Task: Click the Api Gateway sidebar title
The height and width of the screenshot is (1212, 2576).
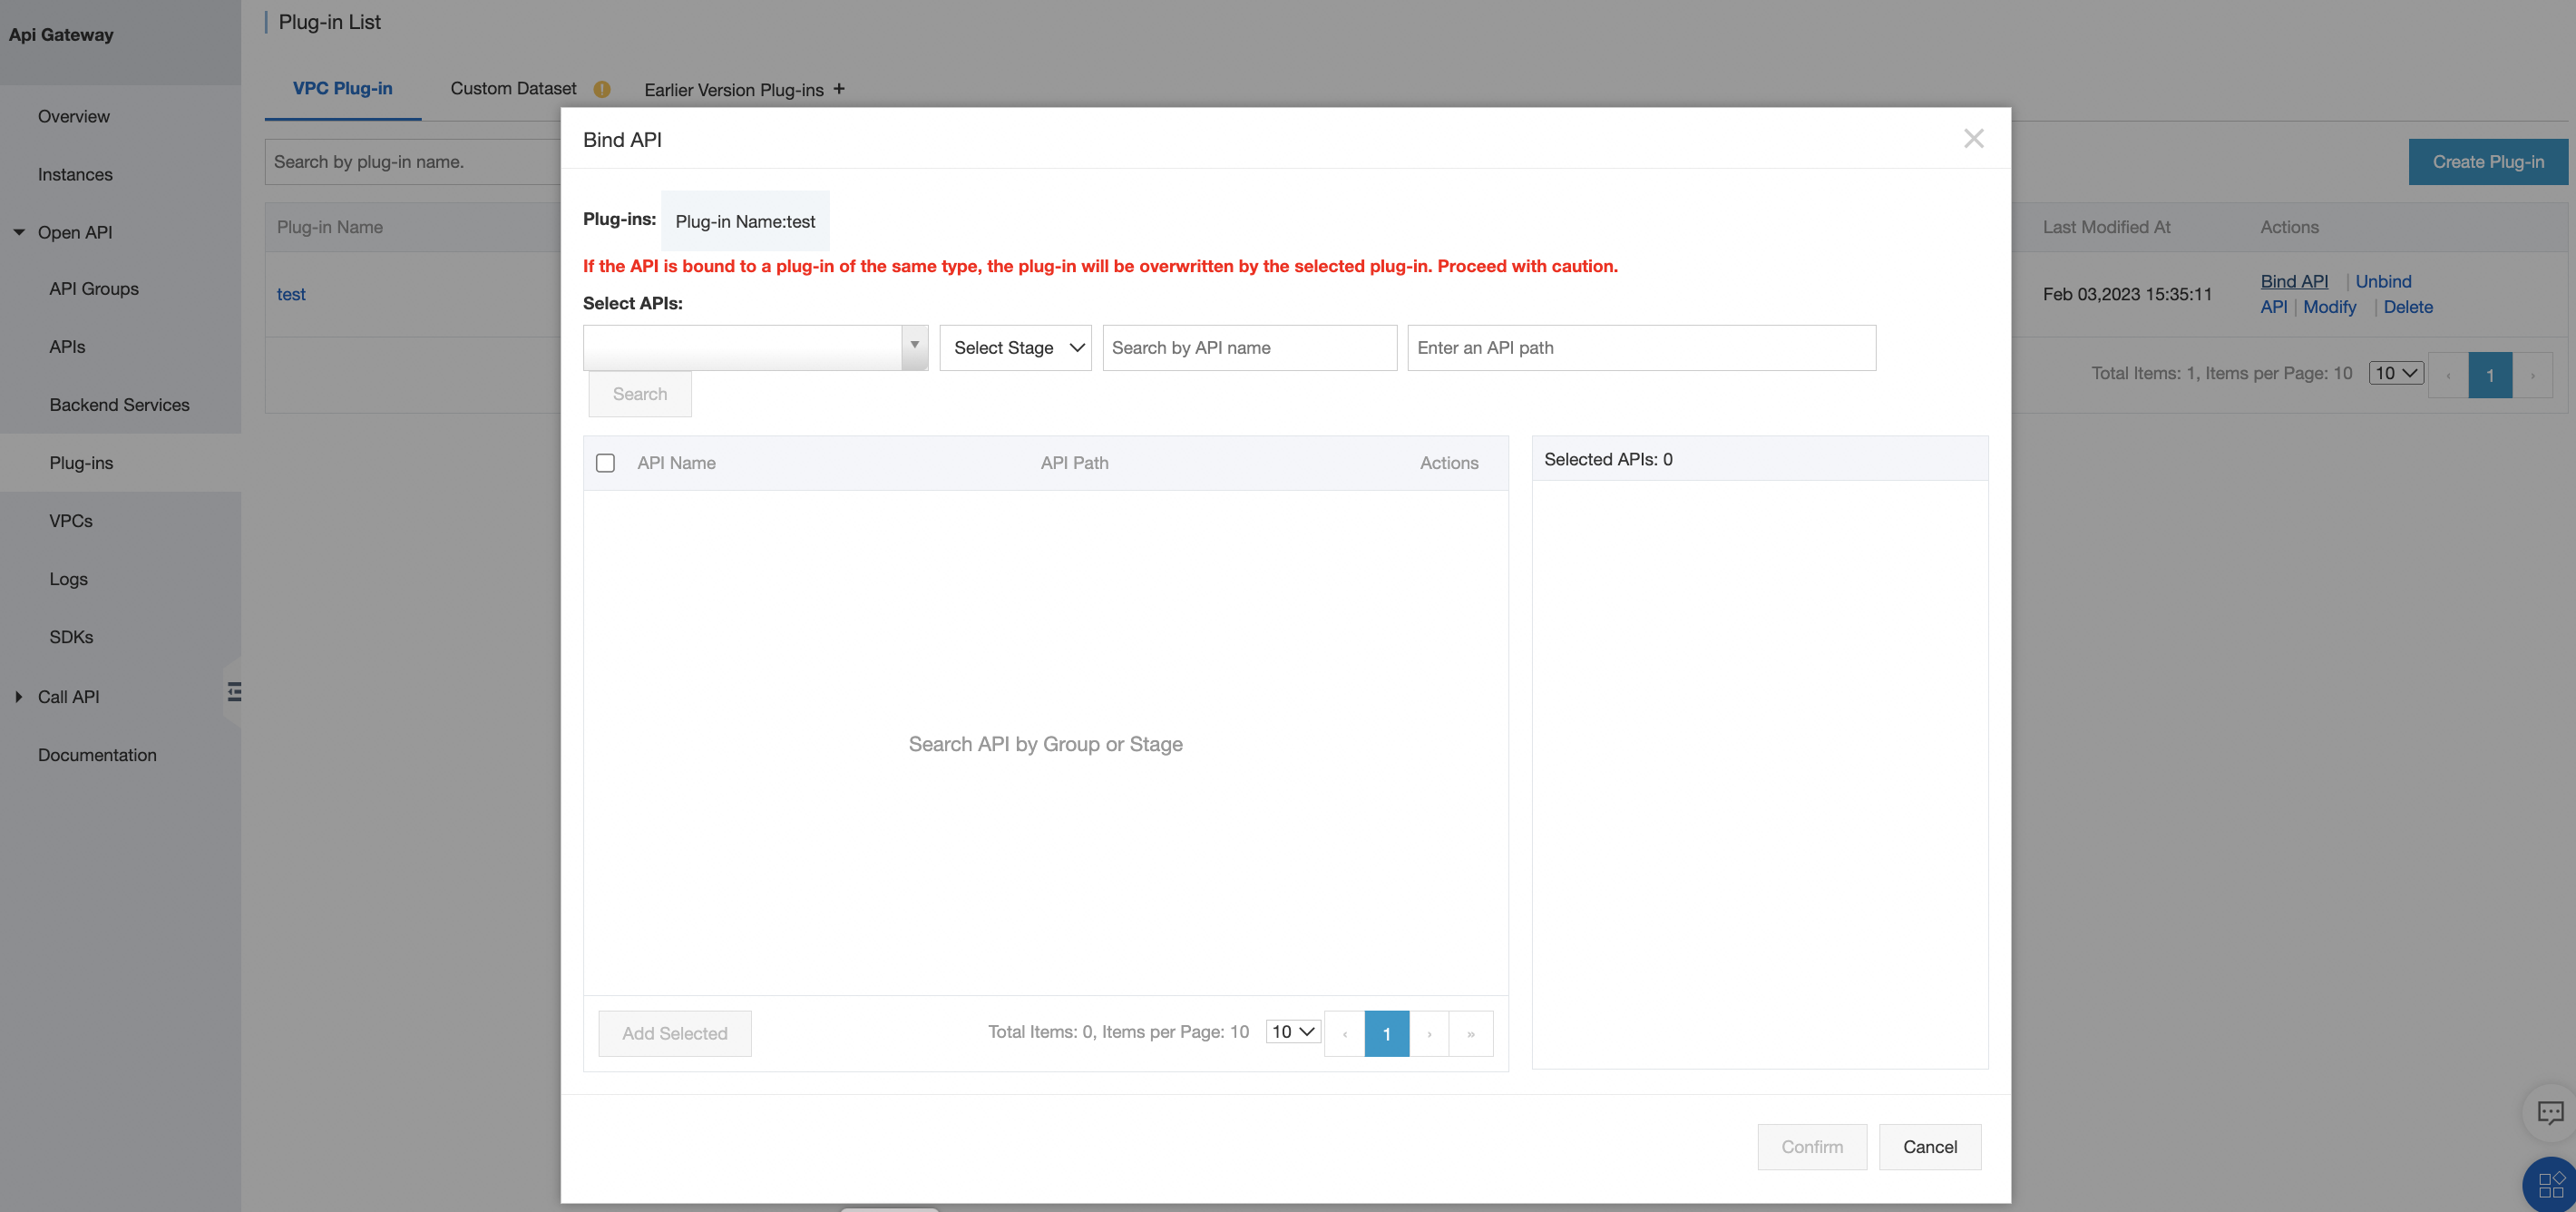Action: point(61,34)
